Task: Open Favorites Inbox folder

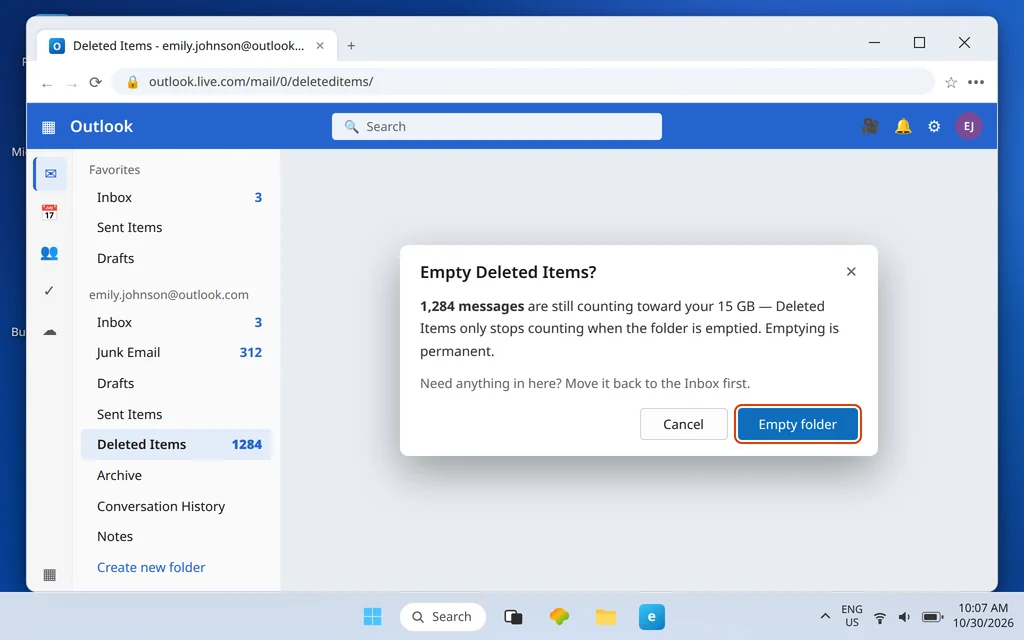Action: [x=176, y=197]
